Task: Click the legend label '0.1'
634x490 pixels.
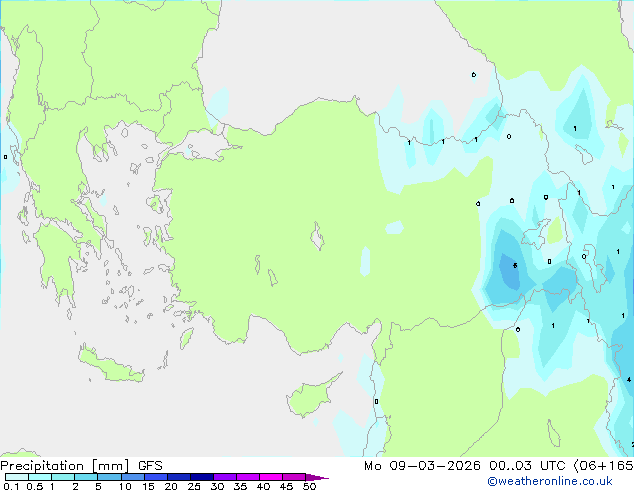Action: pyautogui.click(x=11, y=486)
